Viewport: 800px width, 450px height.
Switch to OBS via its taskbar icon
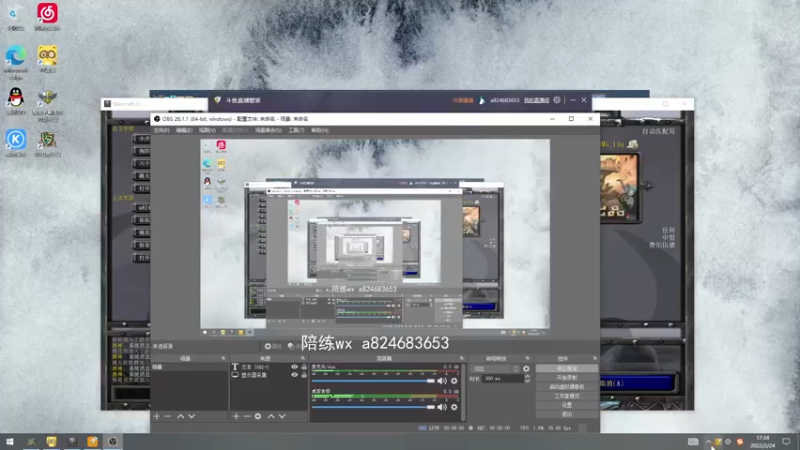tap(113, 441)
